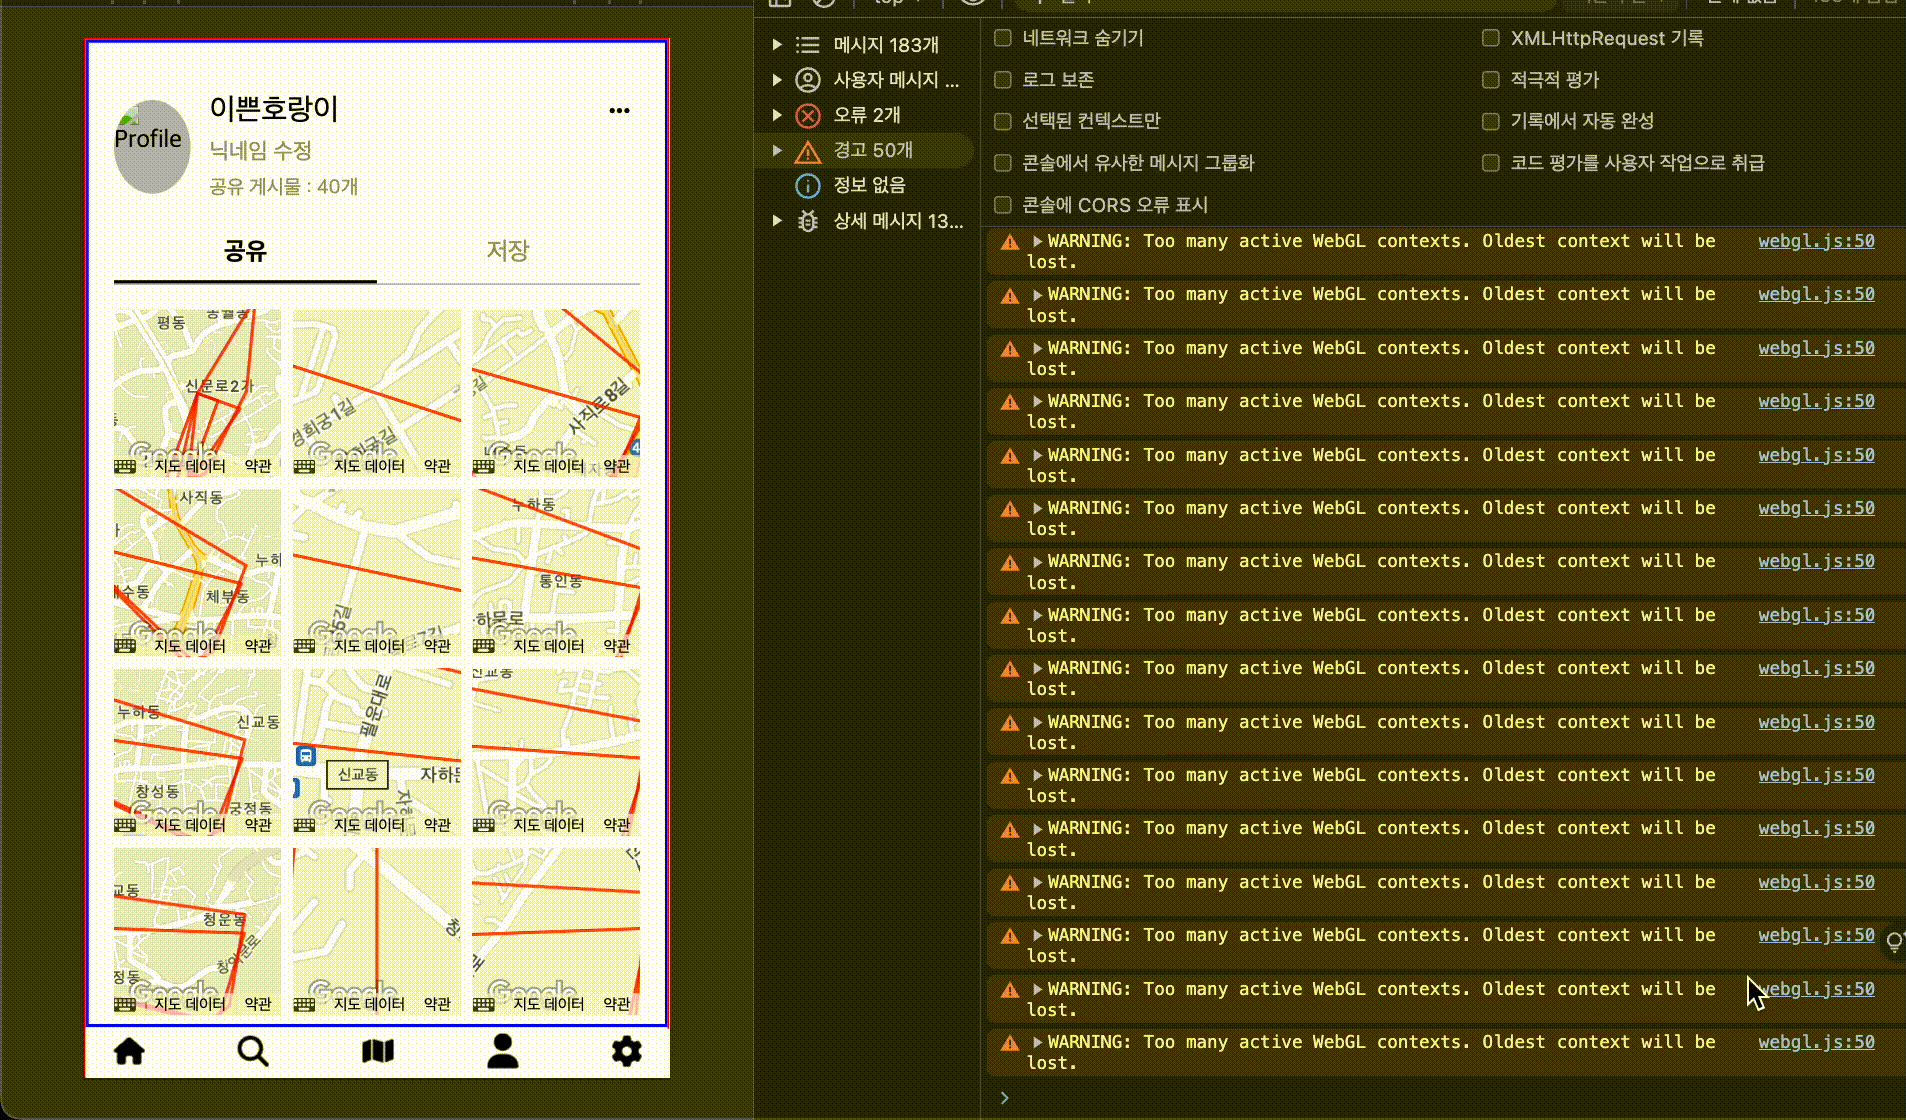This screenshot has height=1120, width=1906.
Task: Expand the 오류 2개 message group
Action: [777, 115]
